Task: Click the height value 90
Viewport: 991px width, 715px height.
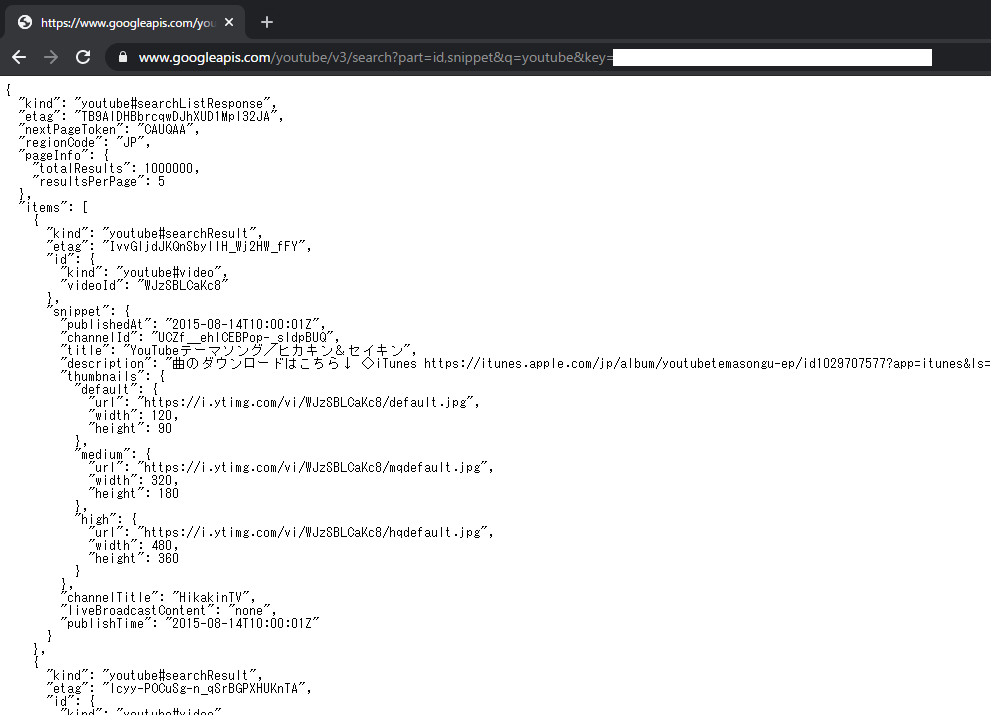Action: tap(165, 429)
